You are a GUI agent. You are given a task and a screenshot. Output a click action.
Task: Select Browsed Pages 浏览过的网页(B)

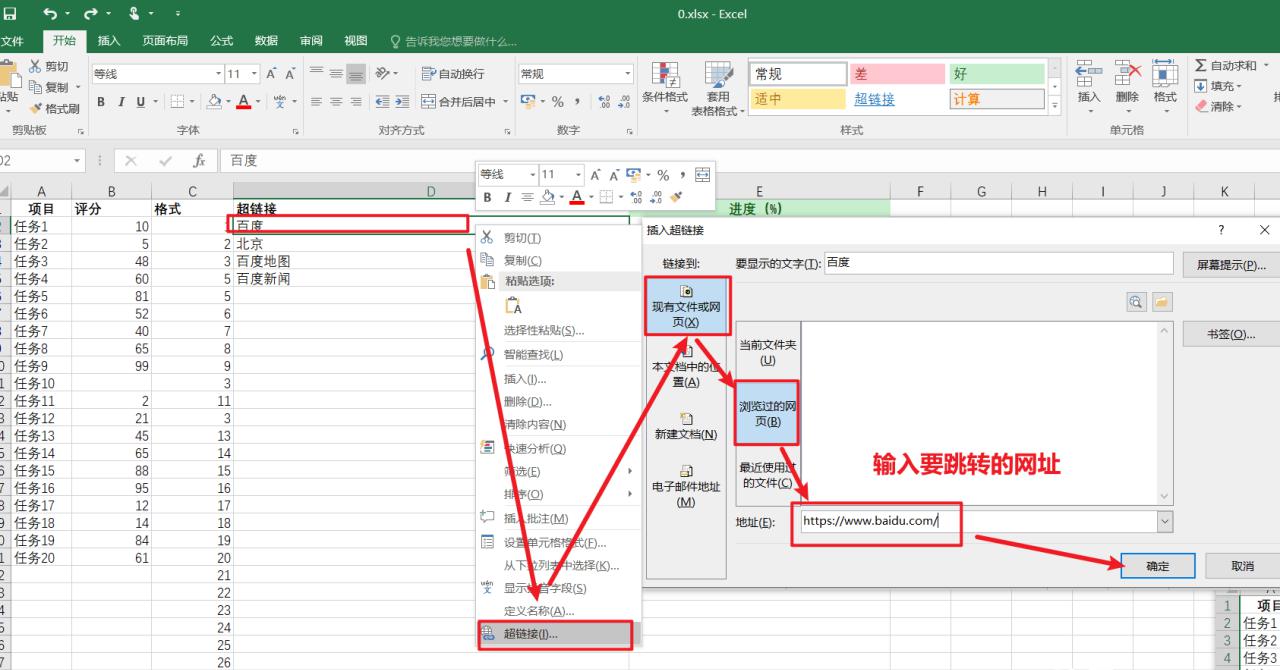tap(767, 413)
